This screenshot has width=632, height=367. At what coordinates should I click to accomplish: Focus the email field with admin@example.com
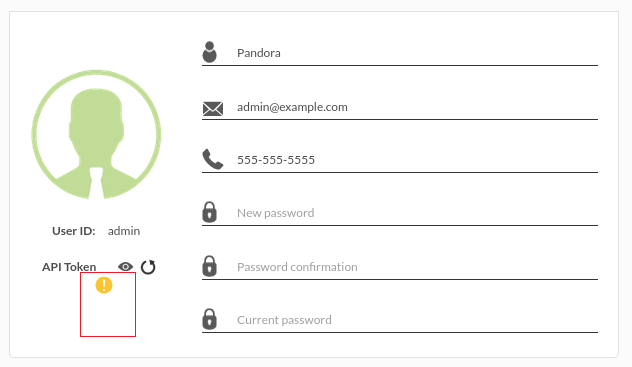tap(417, 107)
